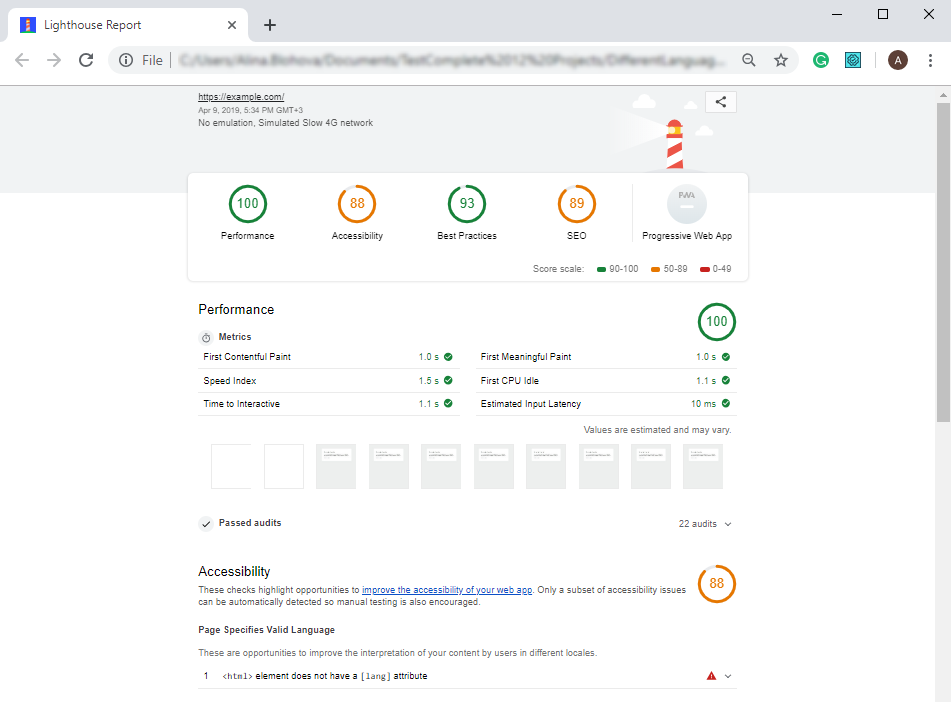
Task: Expand the Passed audits section label
Action: coord(250,523)
